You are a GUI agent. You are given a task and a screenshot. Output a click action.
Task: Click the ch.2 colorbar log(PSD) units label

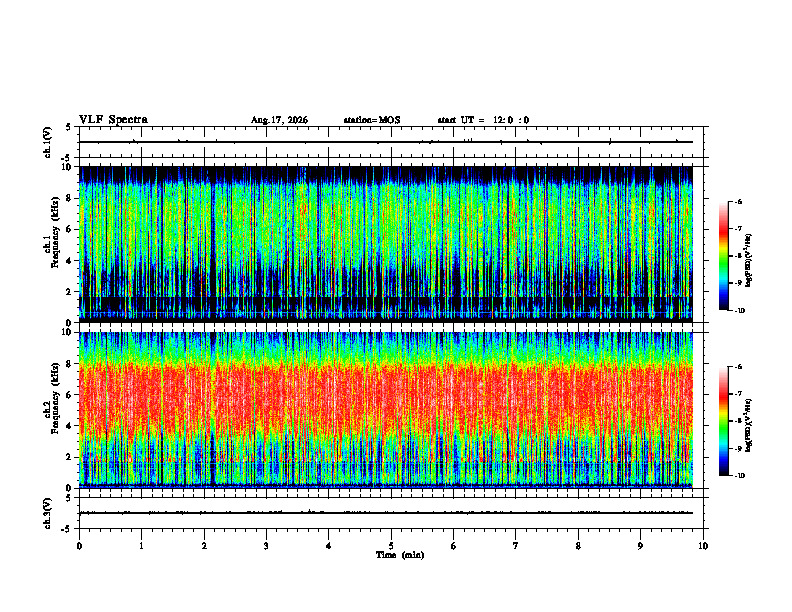(749, 425)
